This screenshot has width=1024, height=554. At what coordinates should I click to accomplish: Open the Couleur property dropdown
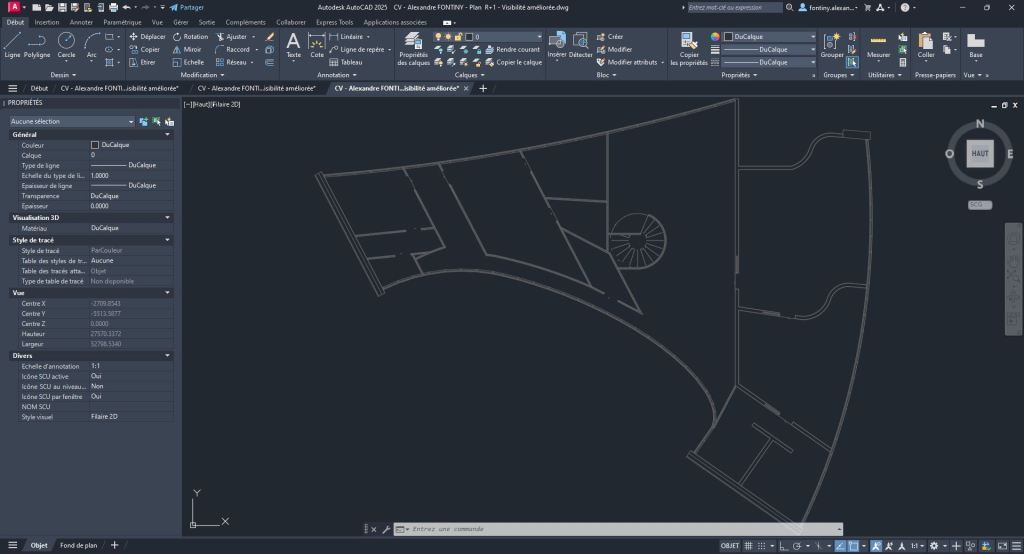130,145
